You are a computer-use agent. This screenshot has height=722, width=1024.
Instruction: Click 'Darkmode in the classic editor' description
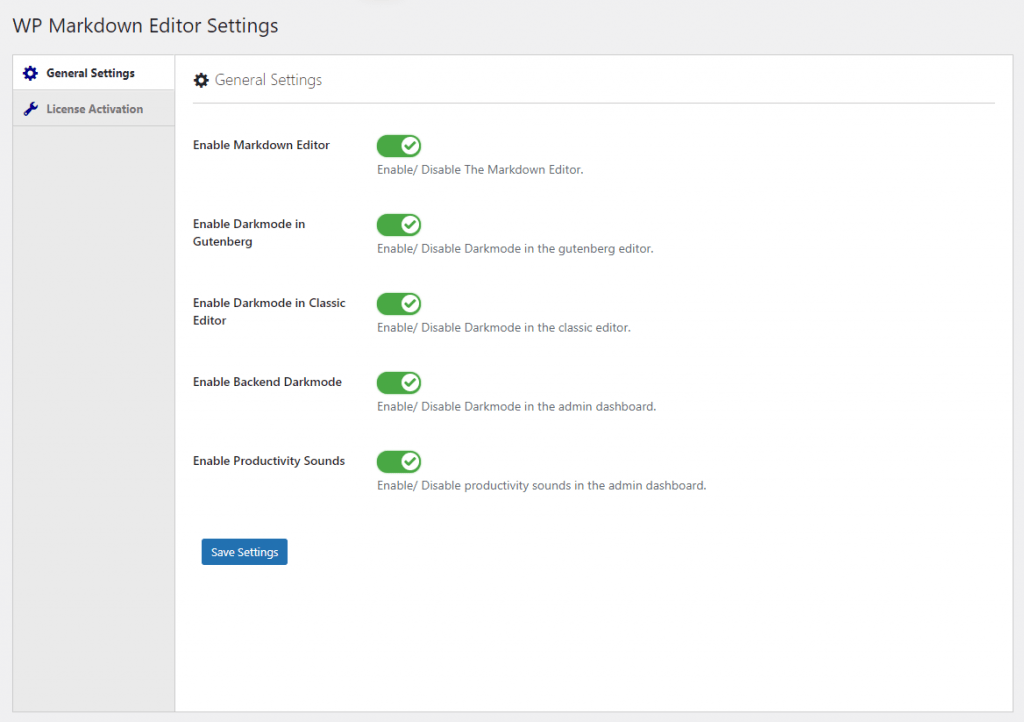pos(504,328)
